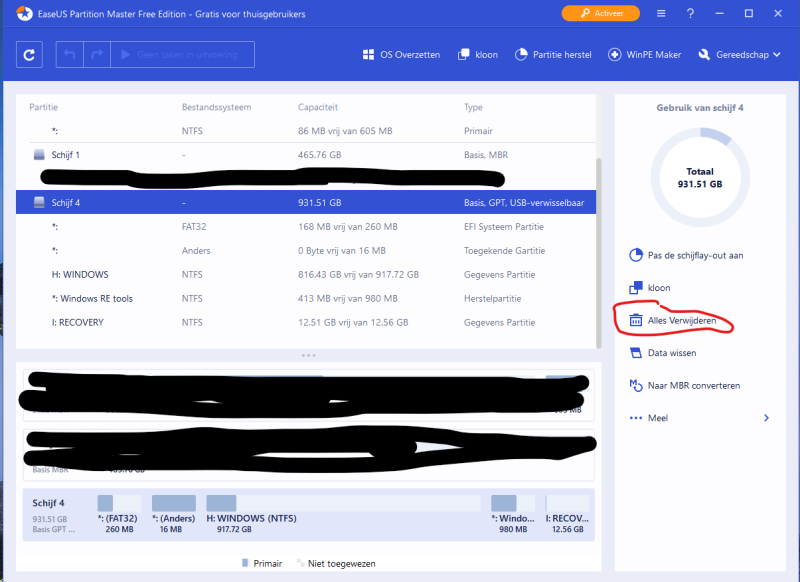Select the Schijf 4 row in list

[x=306, y=203]
